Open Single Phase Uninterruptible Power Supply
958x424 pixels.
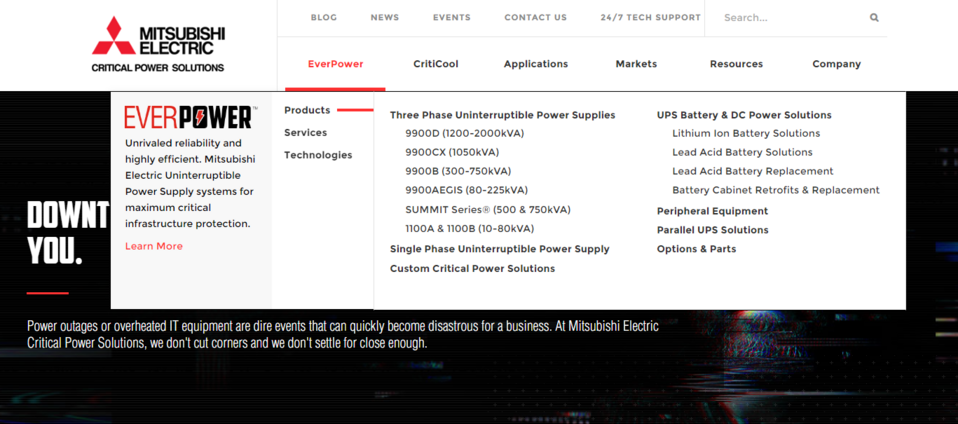click(500, 249)
